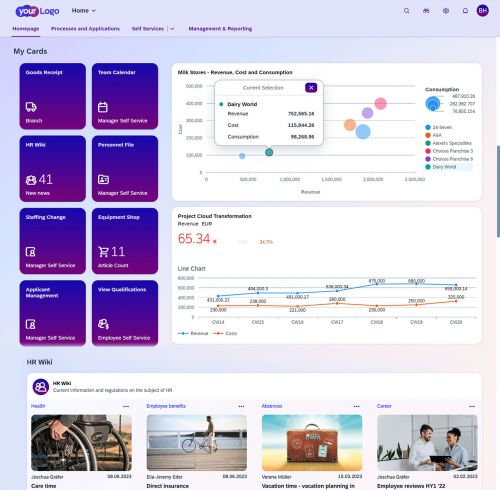Click the vacation suitcase article thumbnail
The height and width of the screenshot is (490, 500).
coord(312,443)
